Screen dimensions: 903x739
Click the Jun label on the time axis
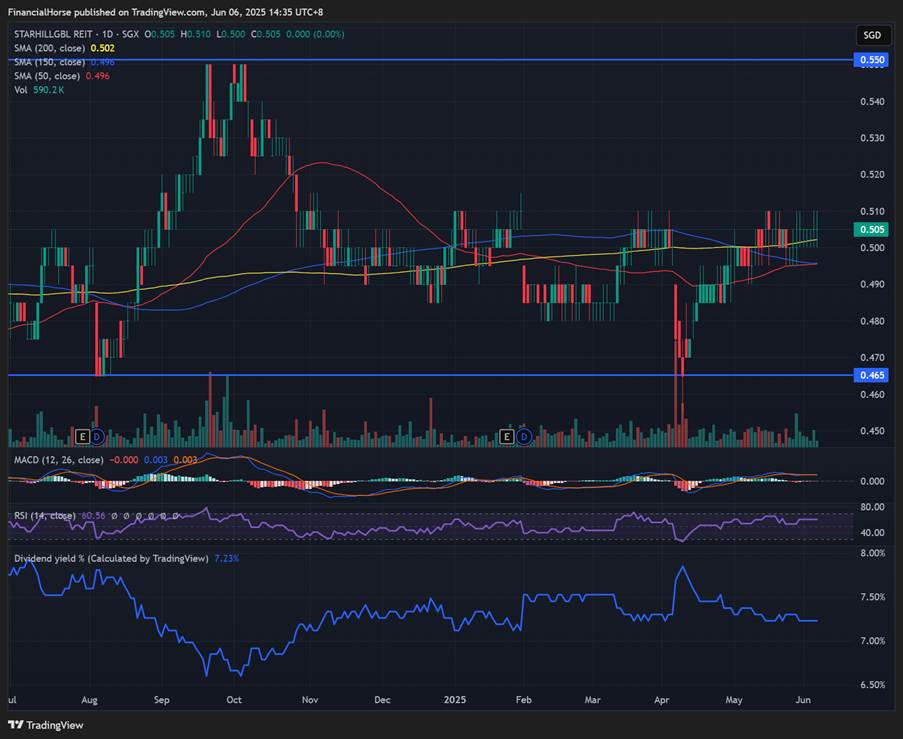click(x=803, y=700)
